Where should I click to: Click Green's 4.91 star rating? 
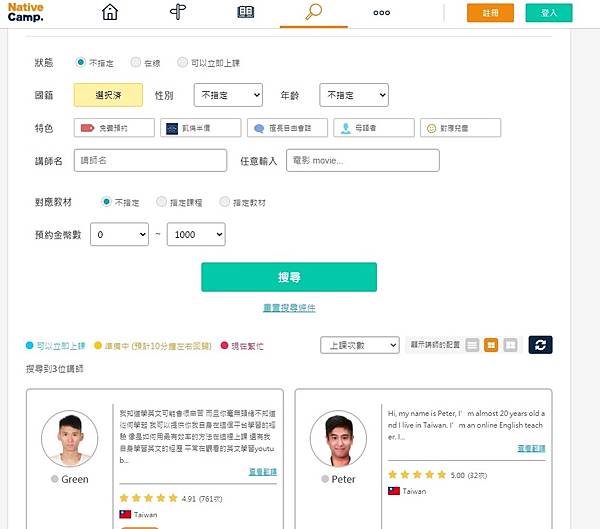coord(171,498)
